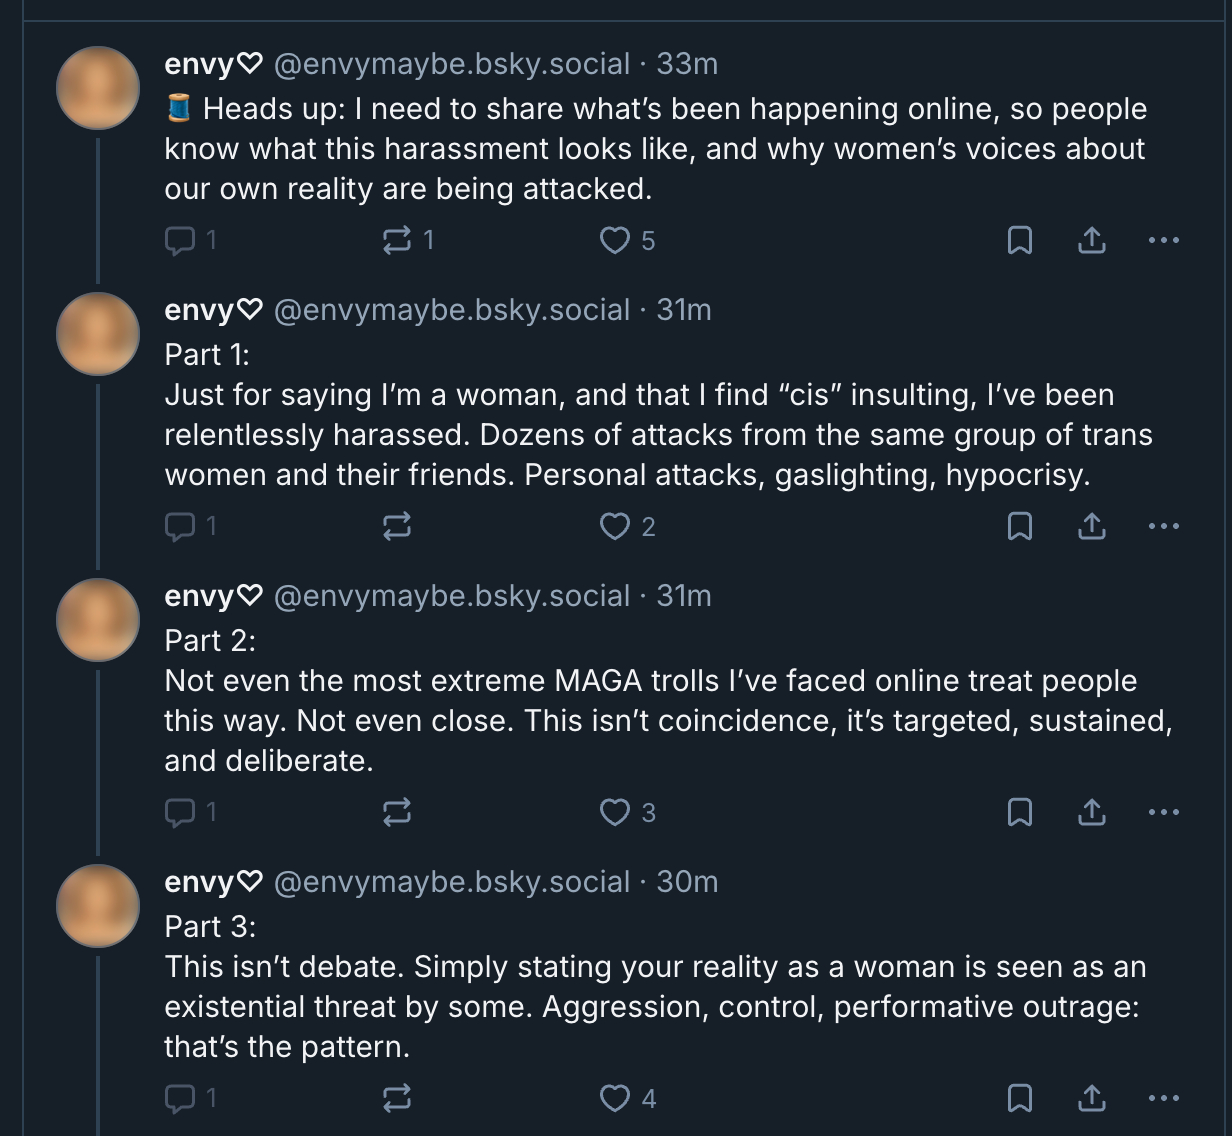Share the "Part 2" post
The image size is (1232, 1136).
1091,812
